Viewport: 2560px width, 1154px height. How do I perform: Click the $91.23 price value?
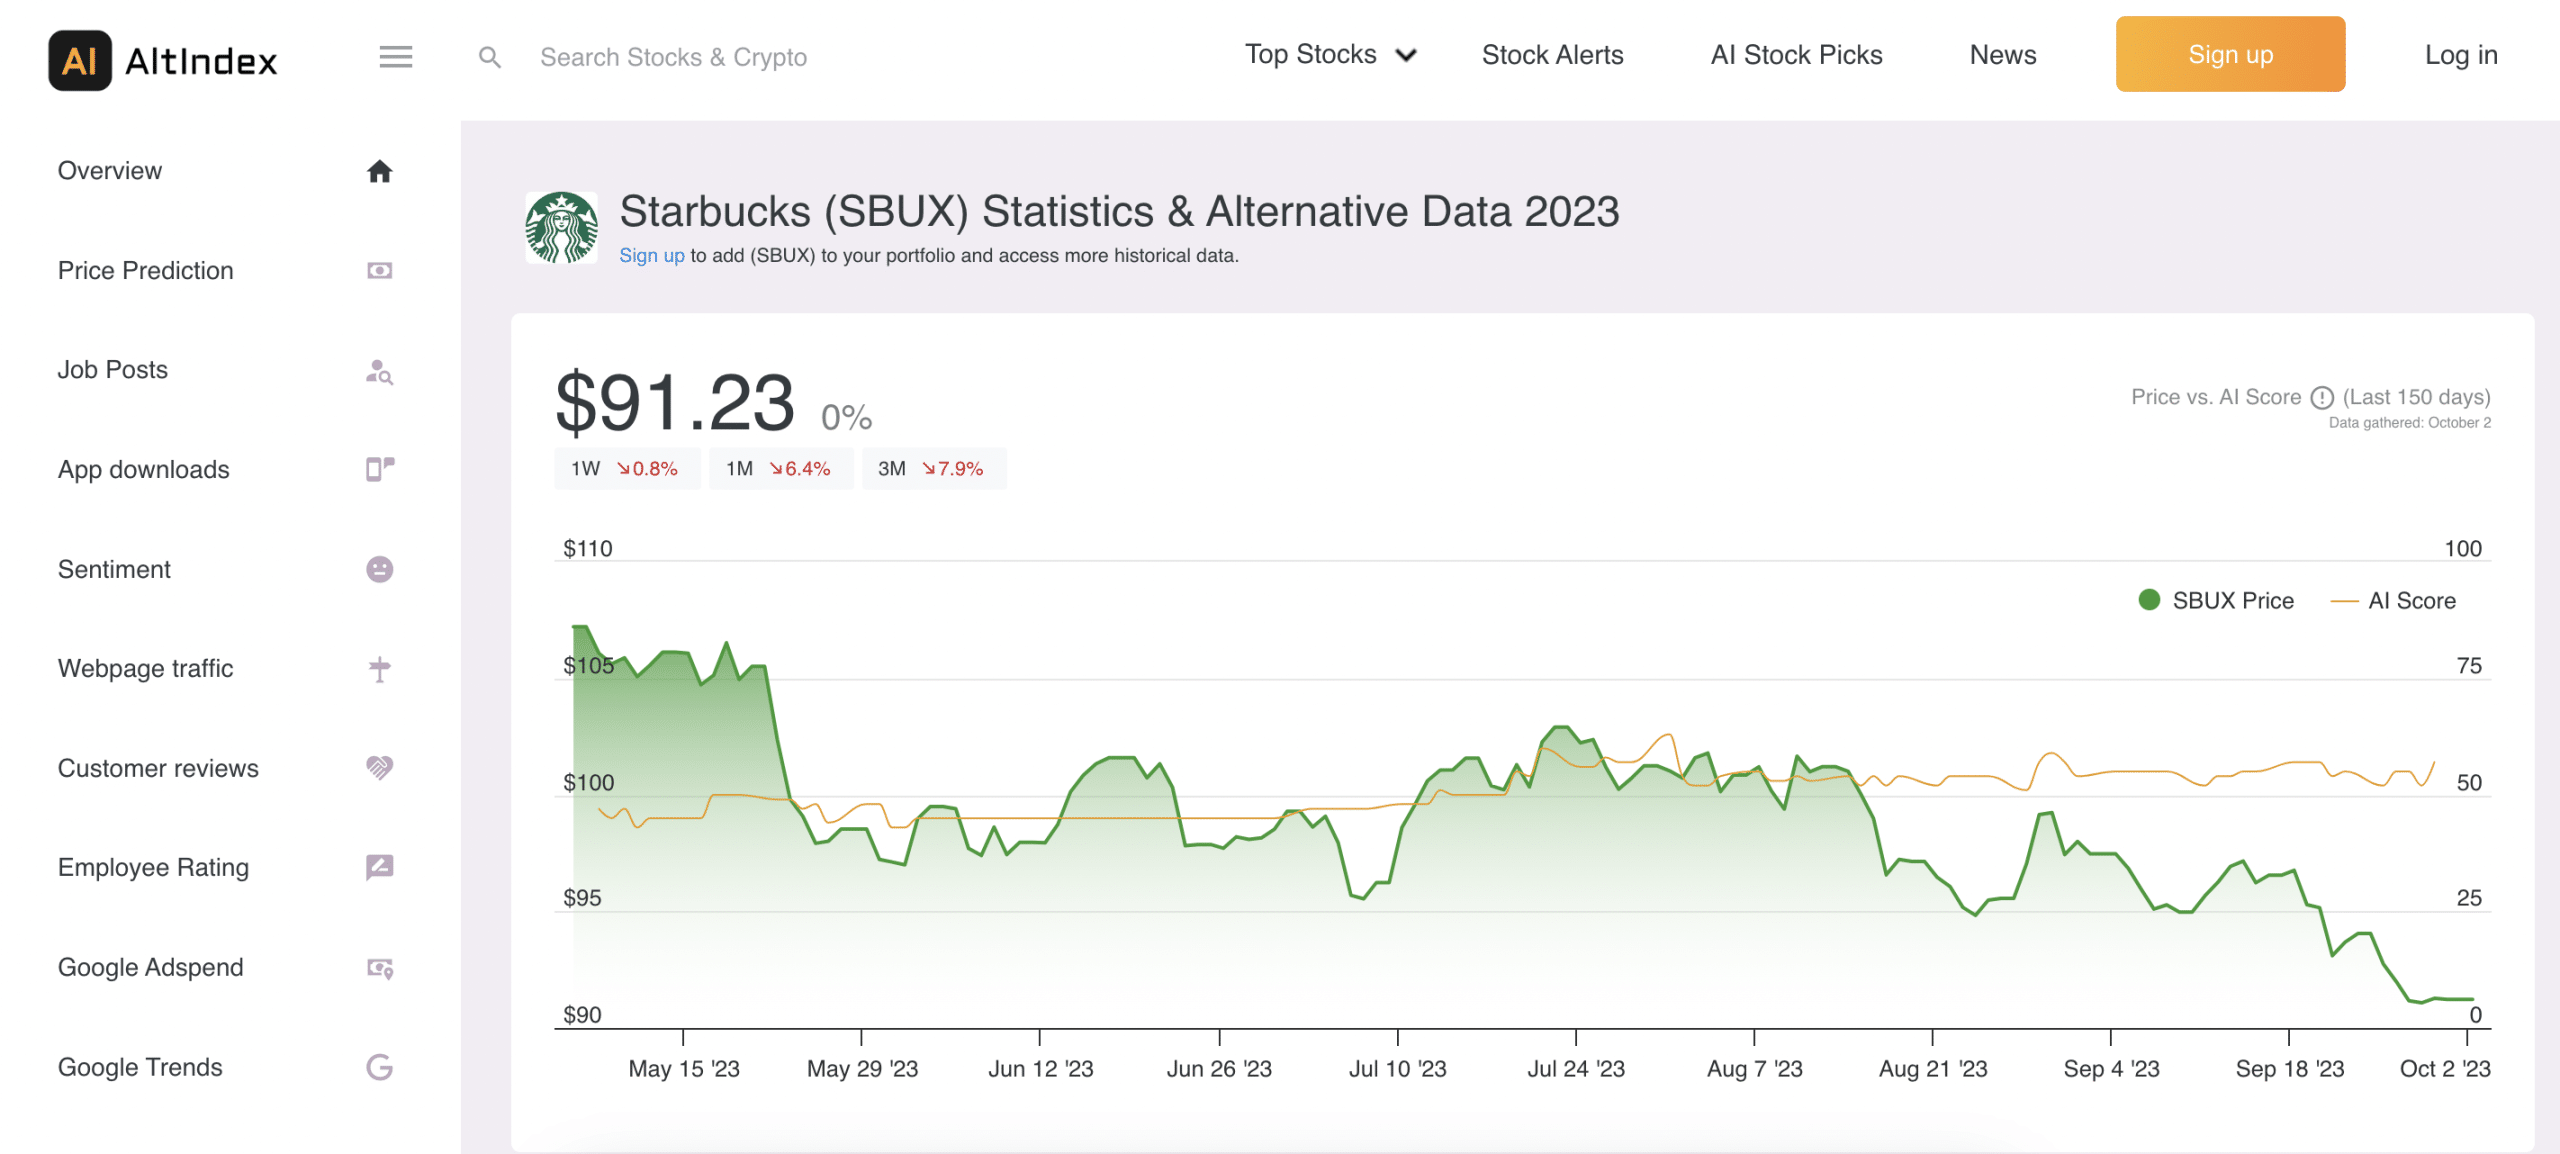click(675, 403)
